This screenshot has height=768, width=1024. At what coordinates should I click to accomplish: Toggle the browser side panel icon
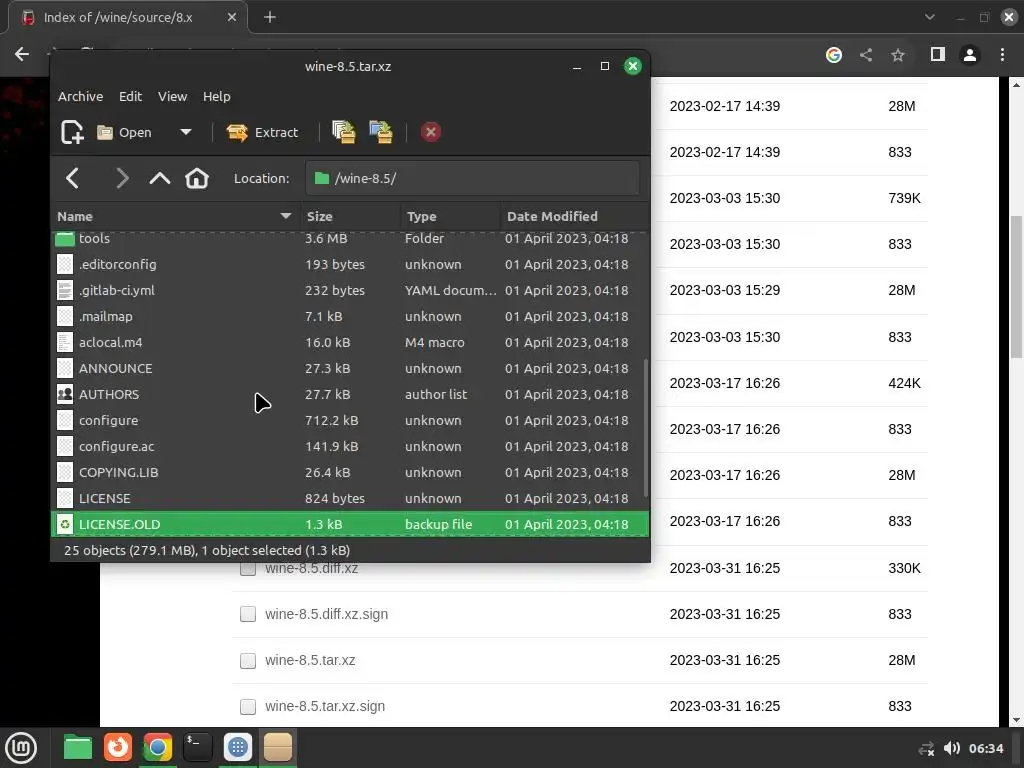[x=938, y=54]
